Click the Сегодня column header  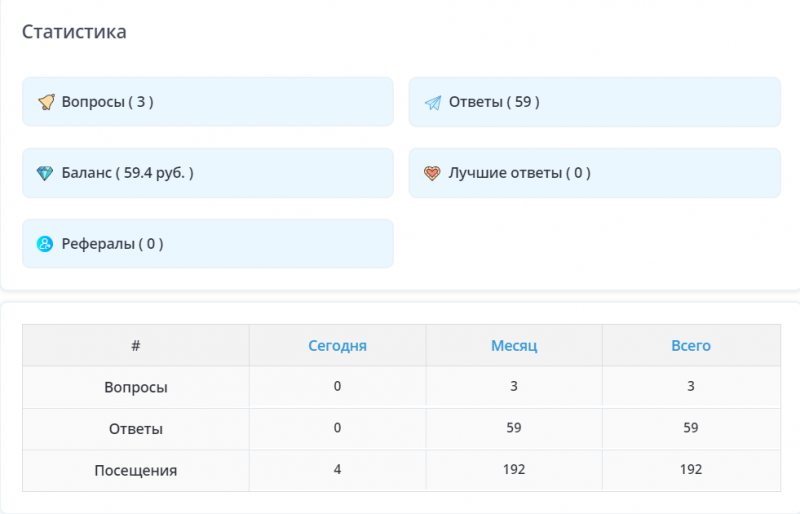pos(337,346)
